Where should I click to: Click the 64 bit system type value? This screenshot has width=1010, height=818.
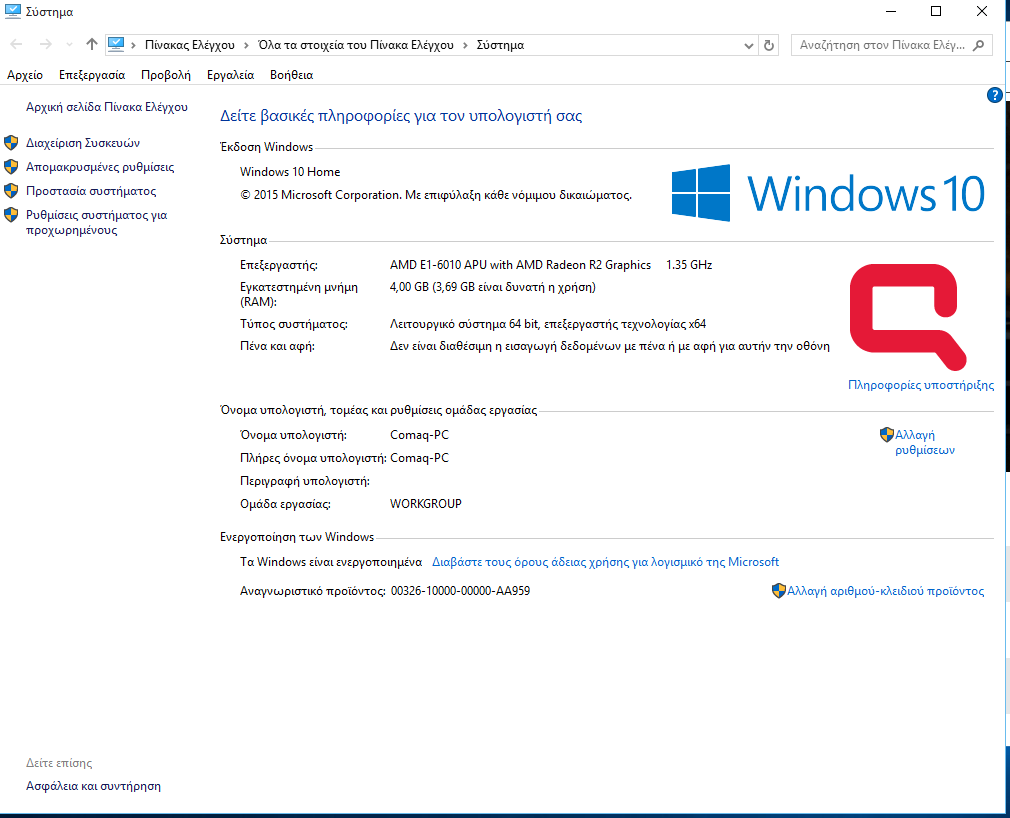[548, 324]
